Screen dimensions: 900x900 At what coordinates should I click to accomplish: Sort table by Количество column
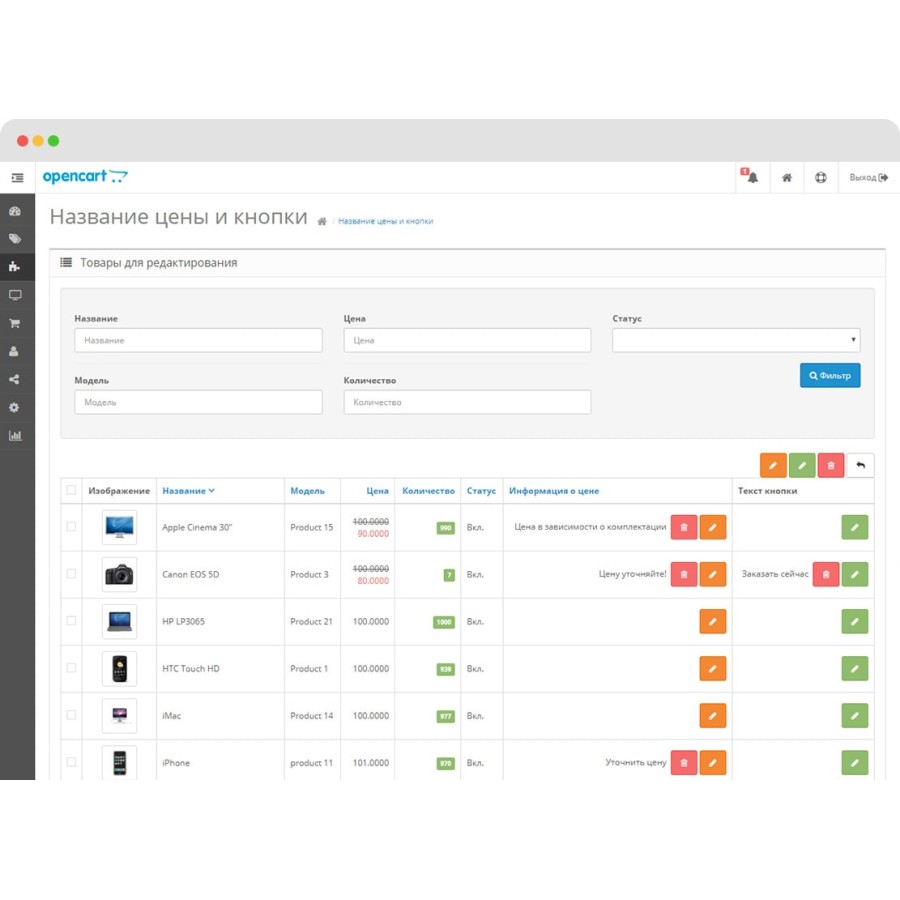click(x=428, y=491)
